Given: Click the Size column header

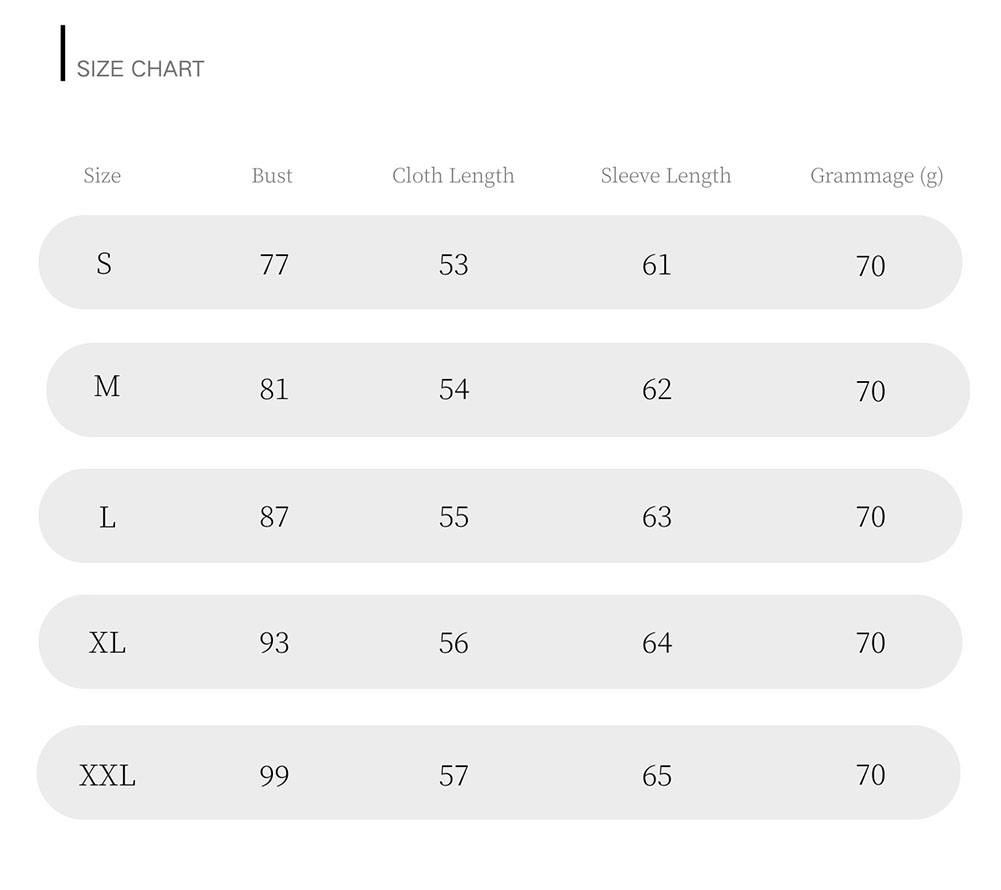Looking at the screenshot, I should tap(102, 176).
